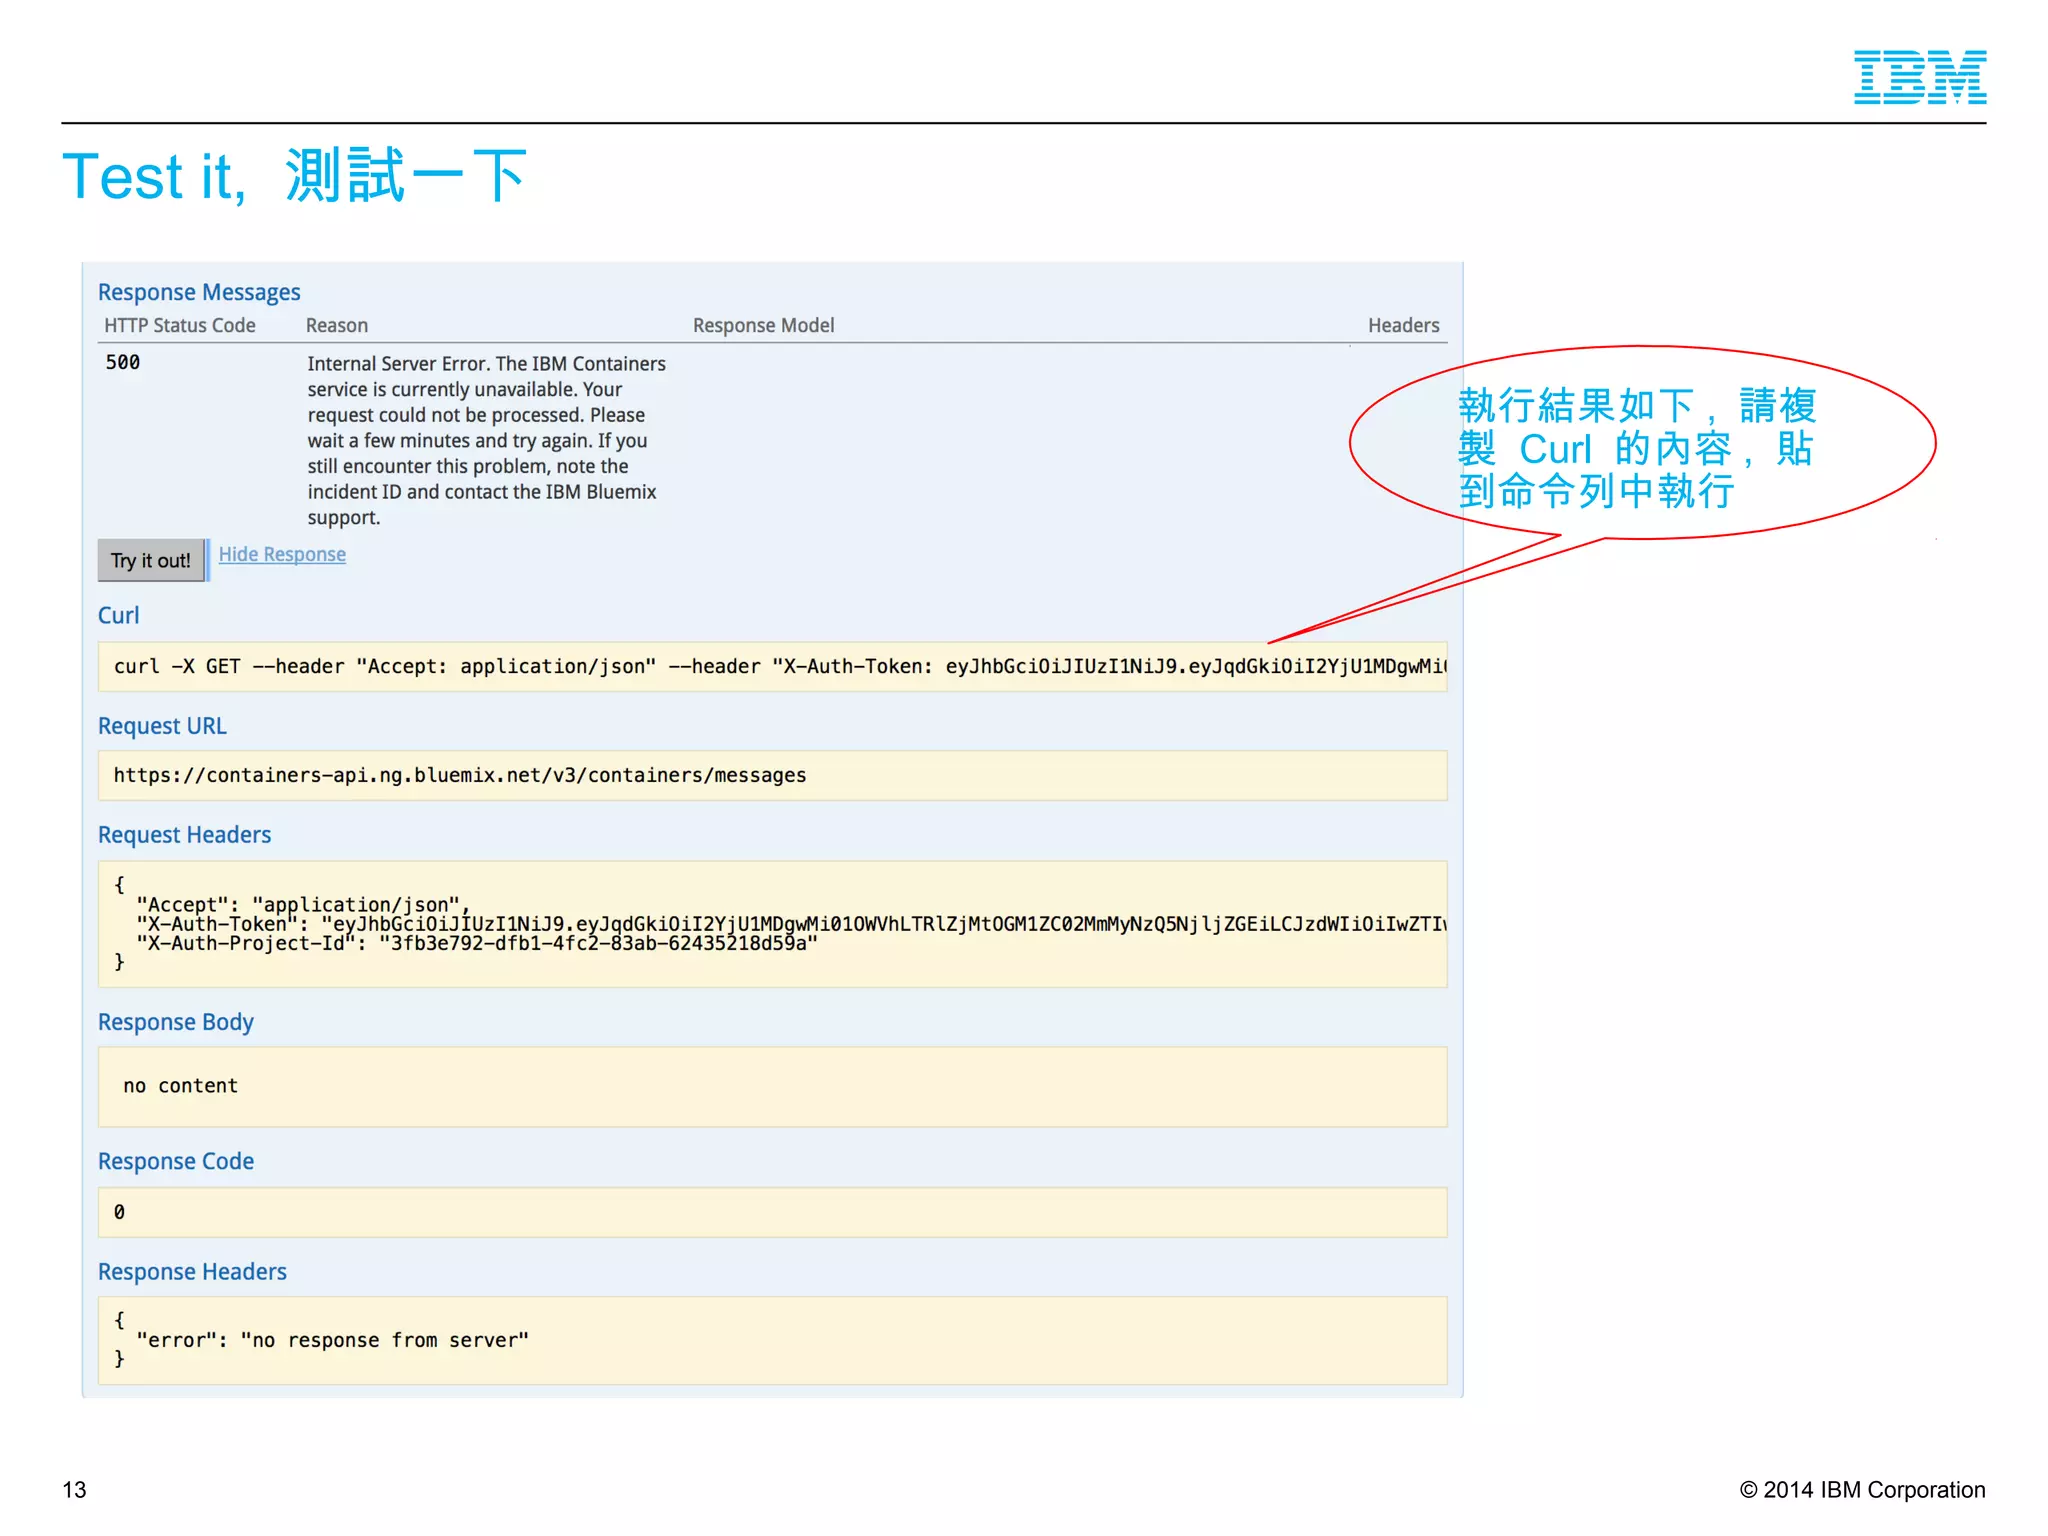Click the 'Response Headers' section heading
Image resolution: width=2048 pixels, height=1536 pixels.
[x=192, y=1271]
